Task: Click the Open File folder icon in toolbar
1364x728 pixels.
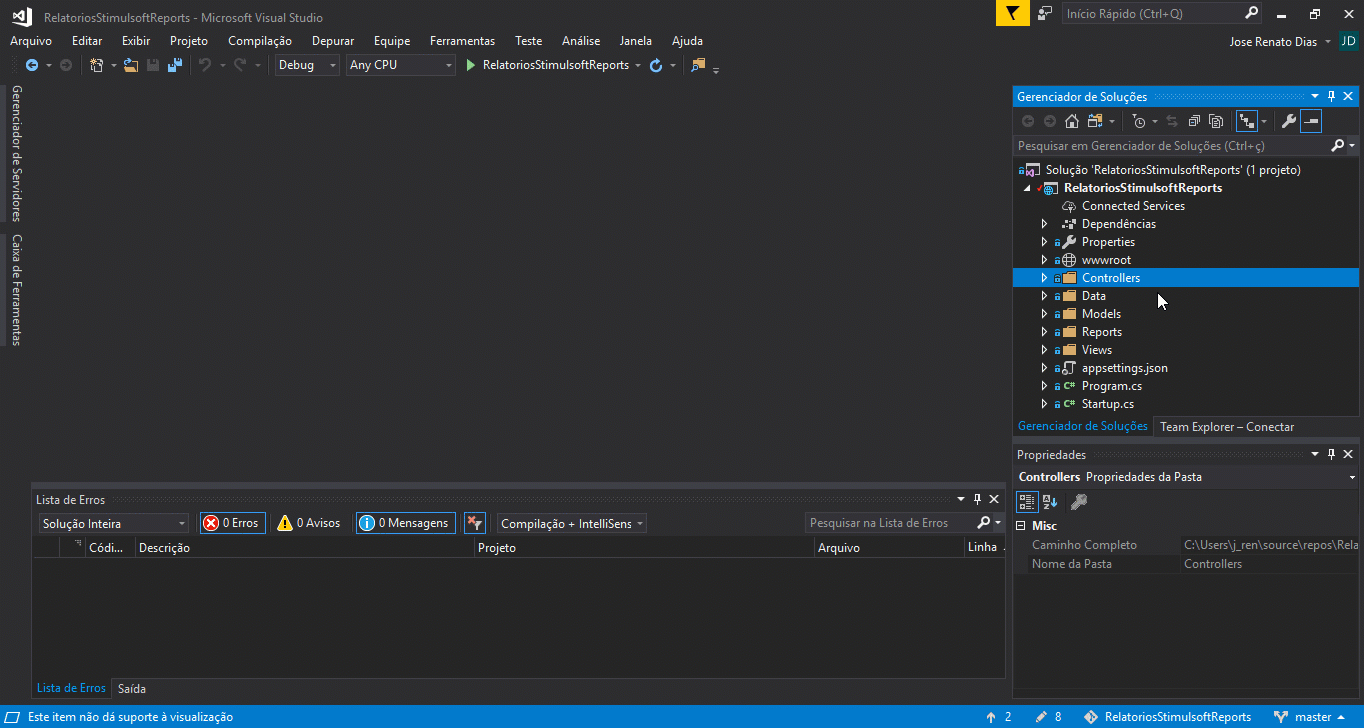Action: point(131,65)
